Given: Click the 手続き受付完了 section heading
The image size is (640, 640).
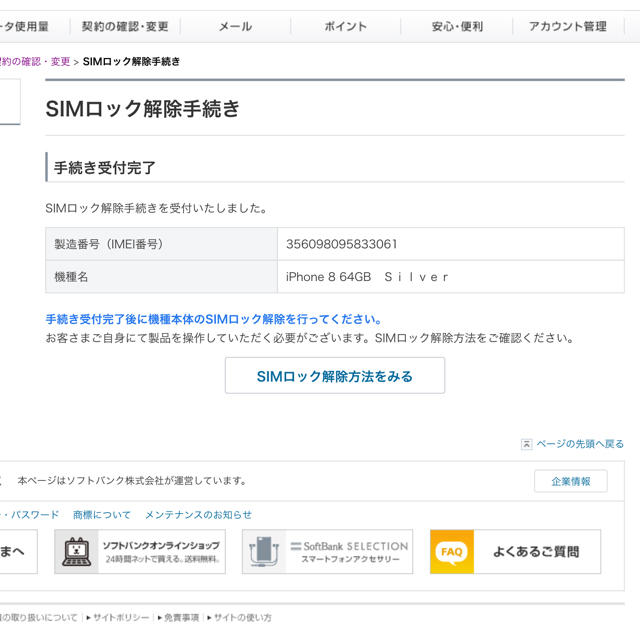Looking at the screenshot, I should (x=104, y=167).
